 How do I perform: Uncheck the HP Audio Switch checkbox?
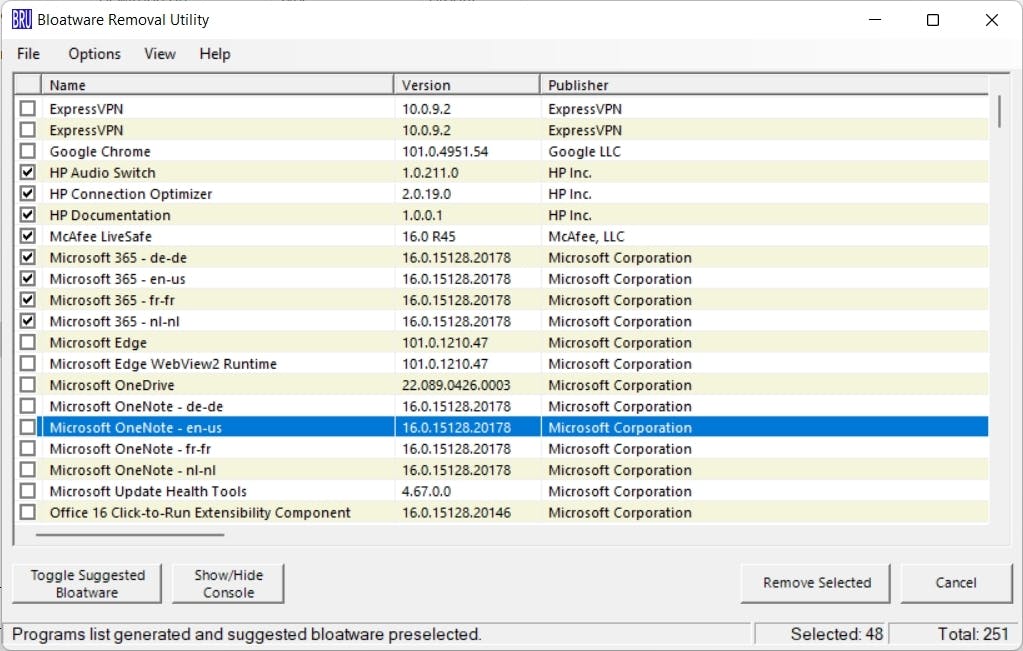[28, 173]
